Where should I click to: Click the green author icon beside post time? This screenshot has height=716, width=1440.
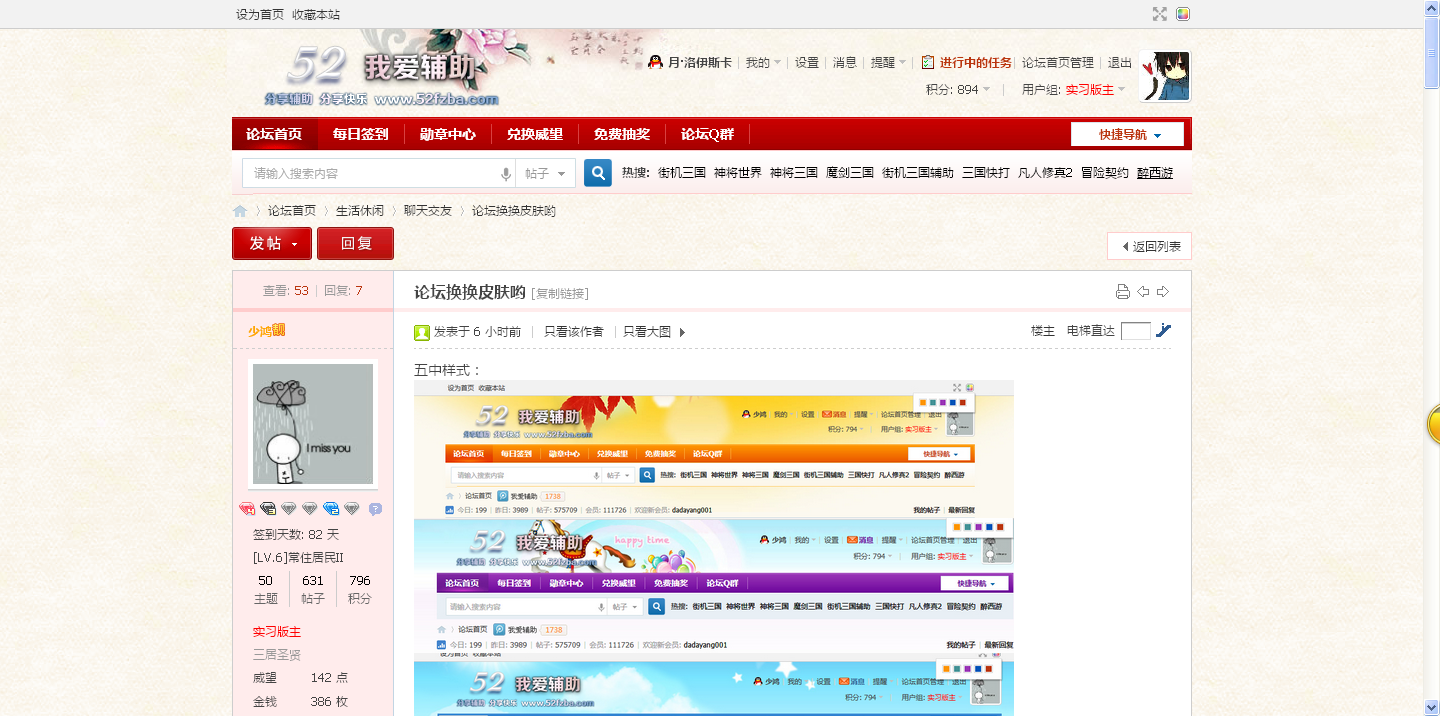422,332
